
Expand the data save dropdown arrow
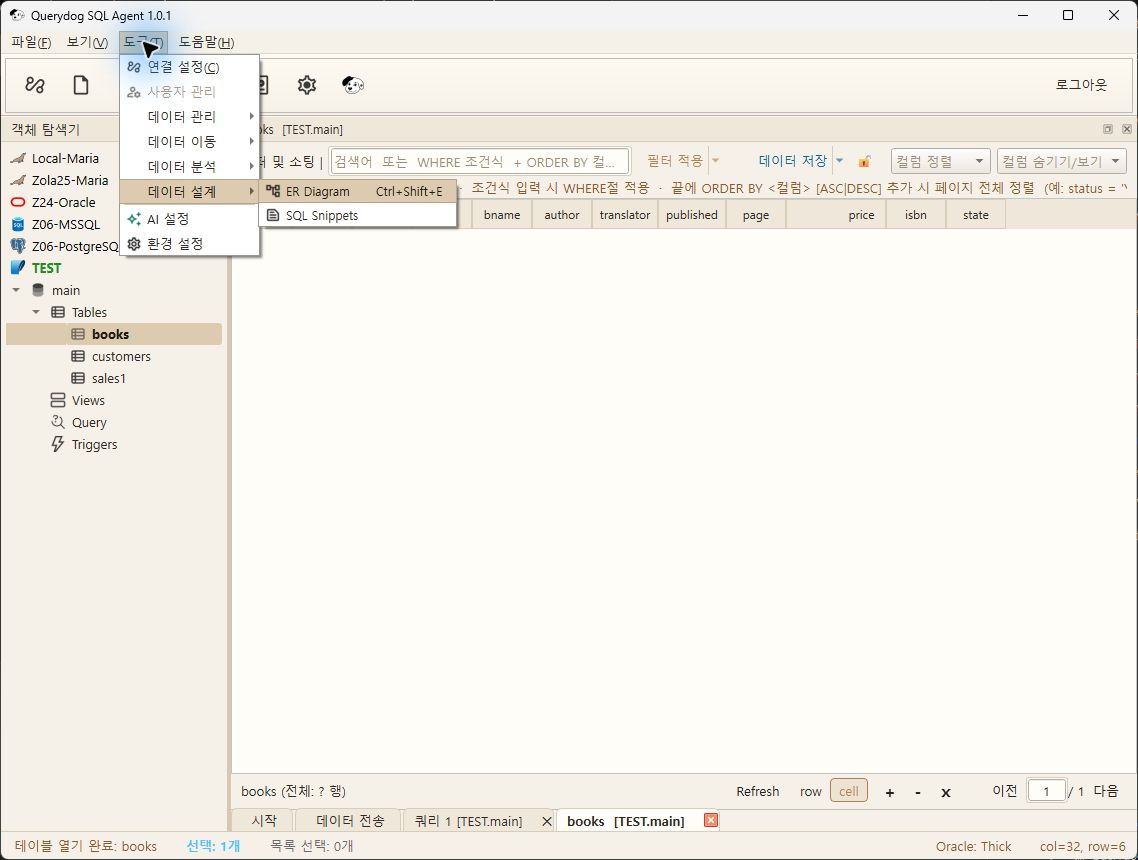coord(840,160)
